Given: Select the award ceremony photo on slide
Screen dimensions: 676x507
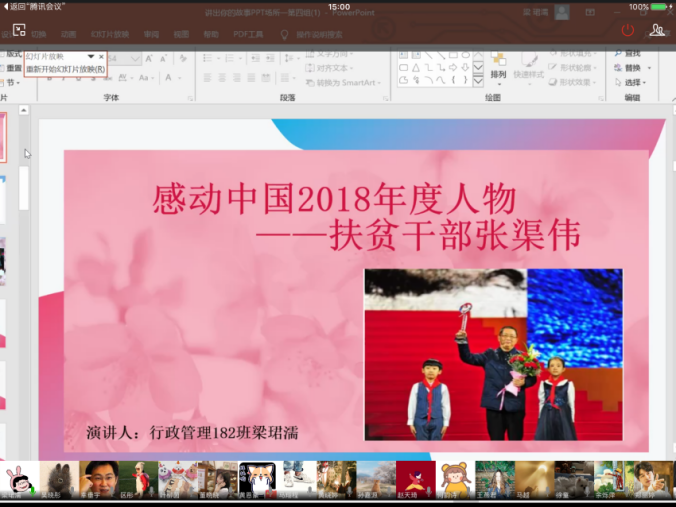Looking at the screenshot, I should [493, 354].
